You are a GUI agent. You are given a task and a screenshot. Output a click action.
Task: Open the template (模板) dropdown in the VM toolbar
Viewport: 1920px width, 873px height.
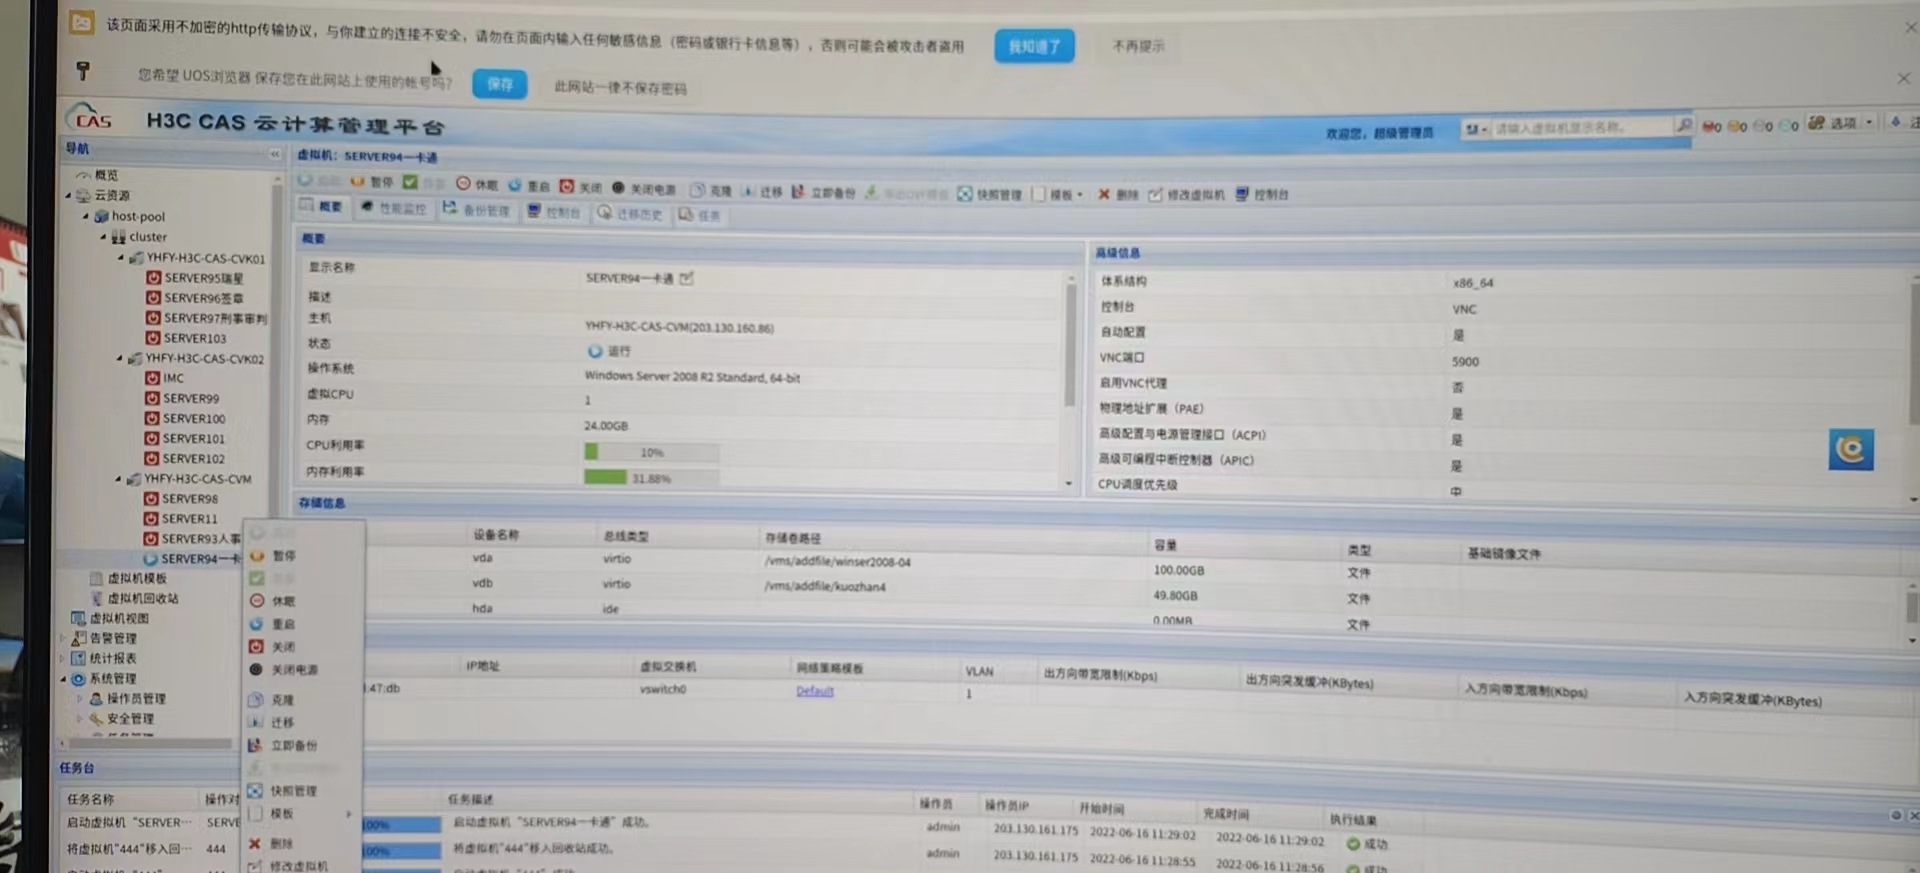pyautogui.click(x=1059, y=194)
